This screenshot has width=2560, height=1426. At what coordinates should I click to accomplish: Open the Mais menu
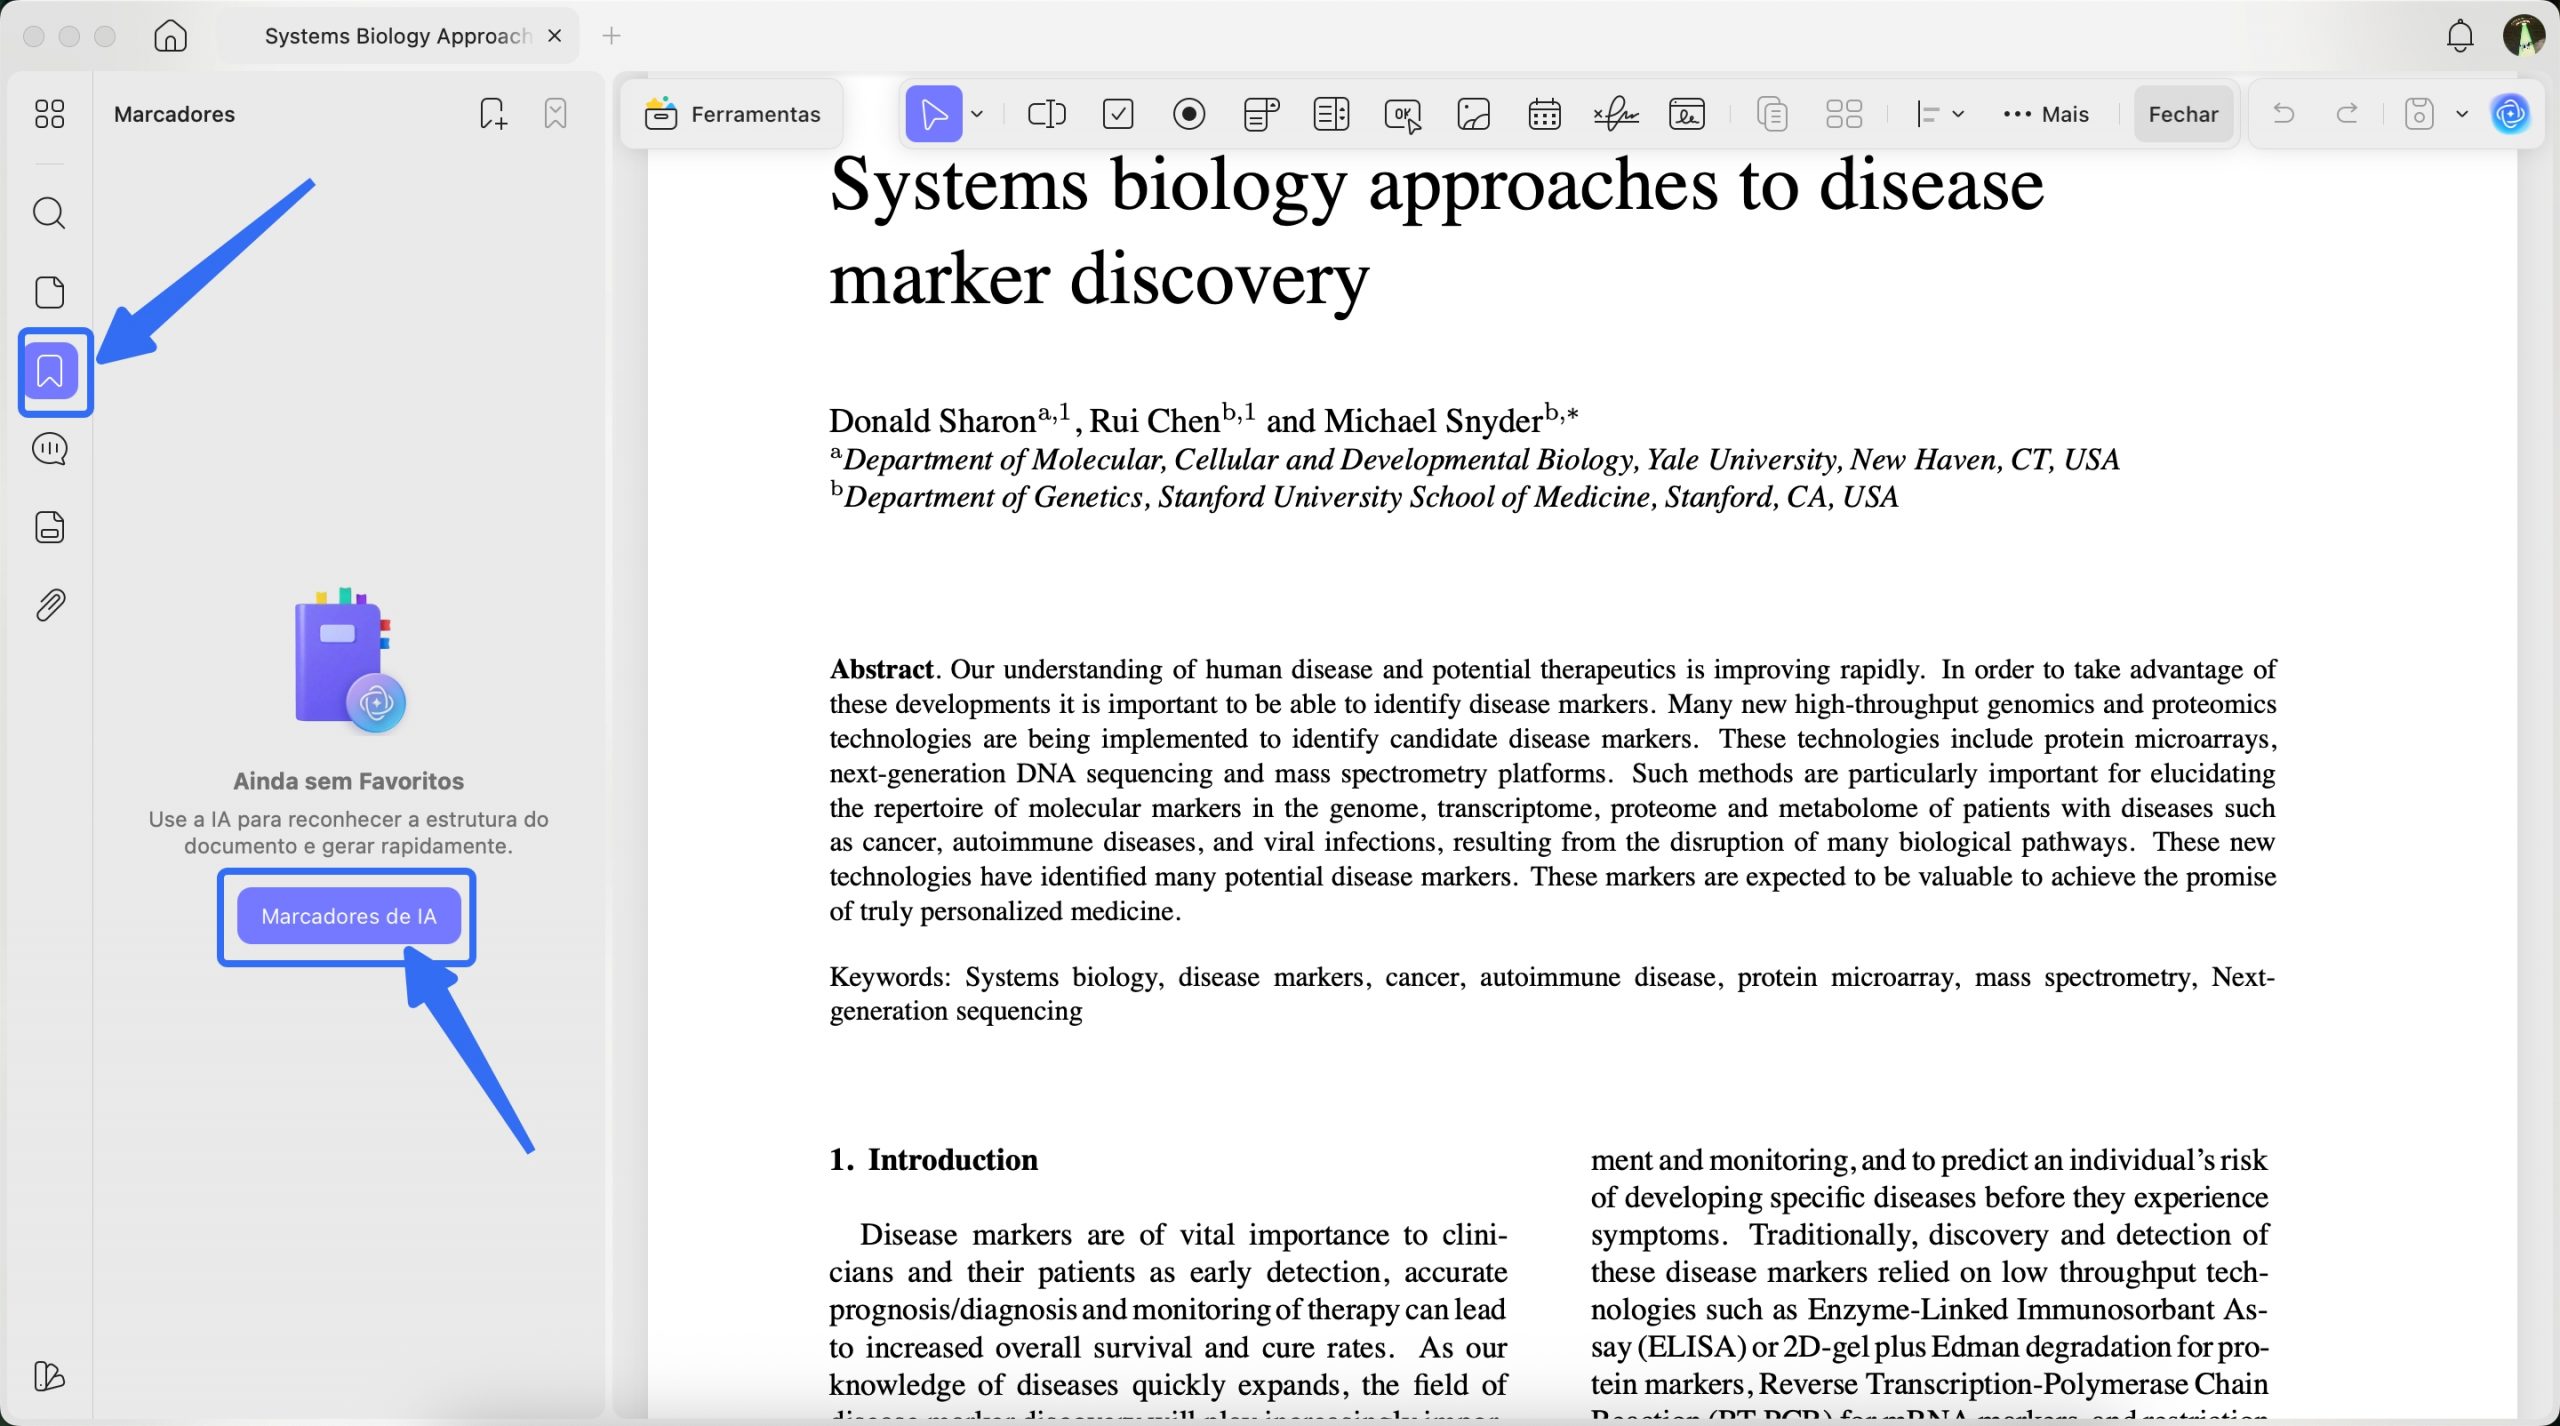coord(2046,113)
